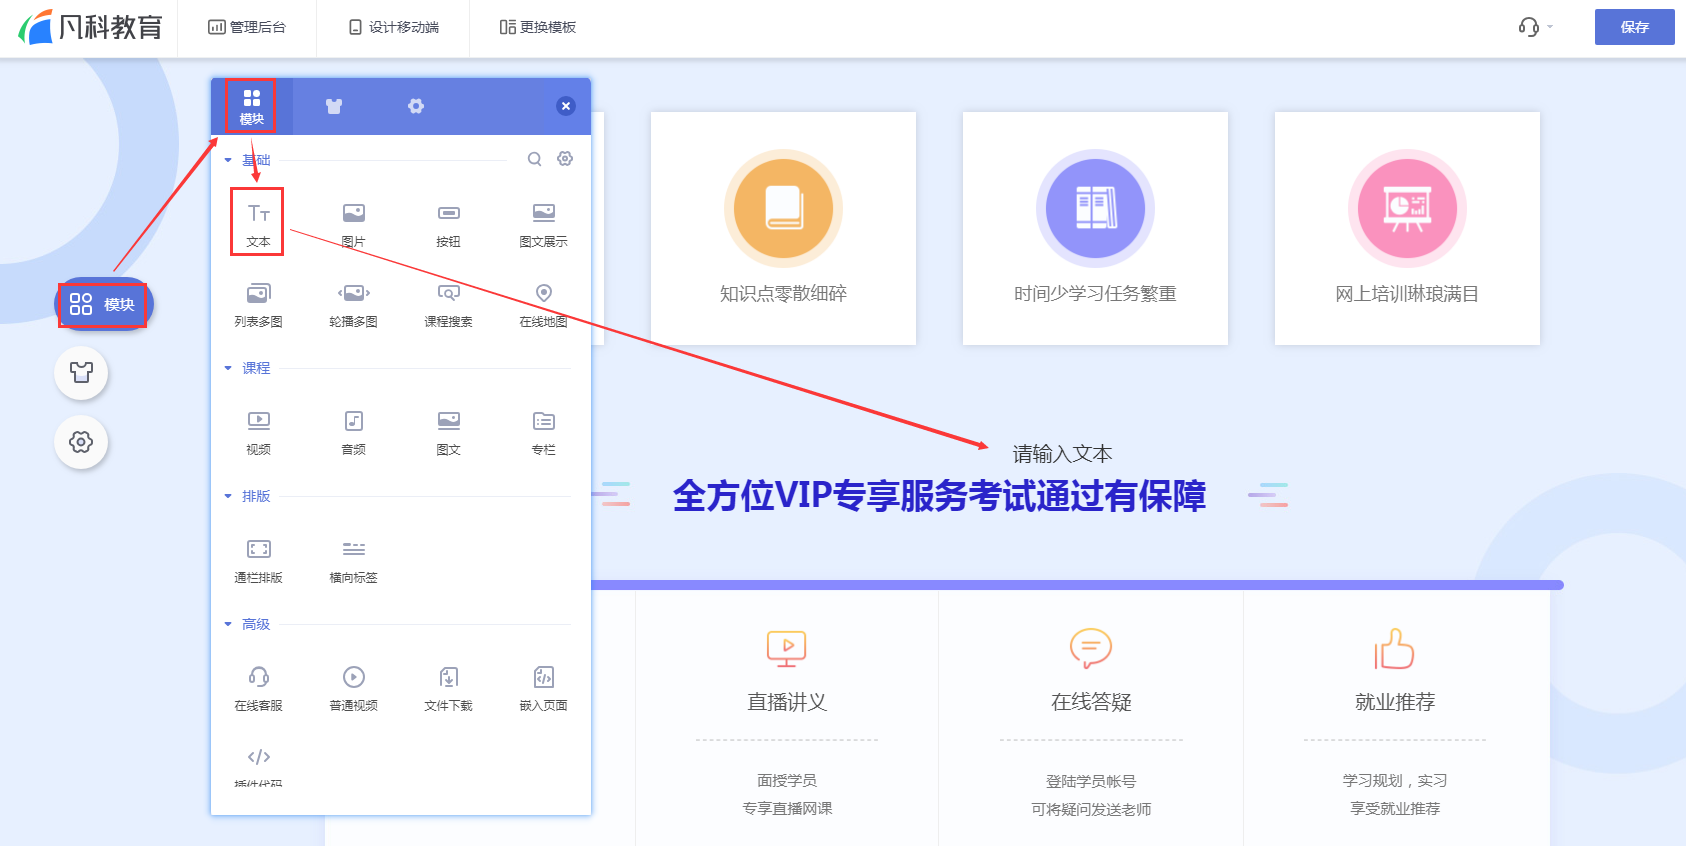This screenshot has width=1686, height=846.
Task: Select the 图片 image module
Action: tap(353, 223)
